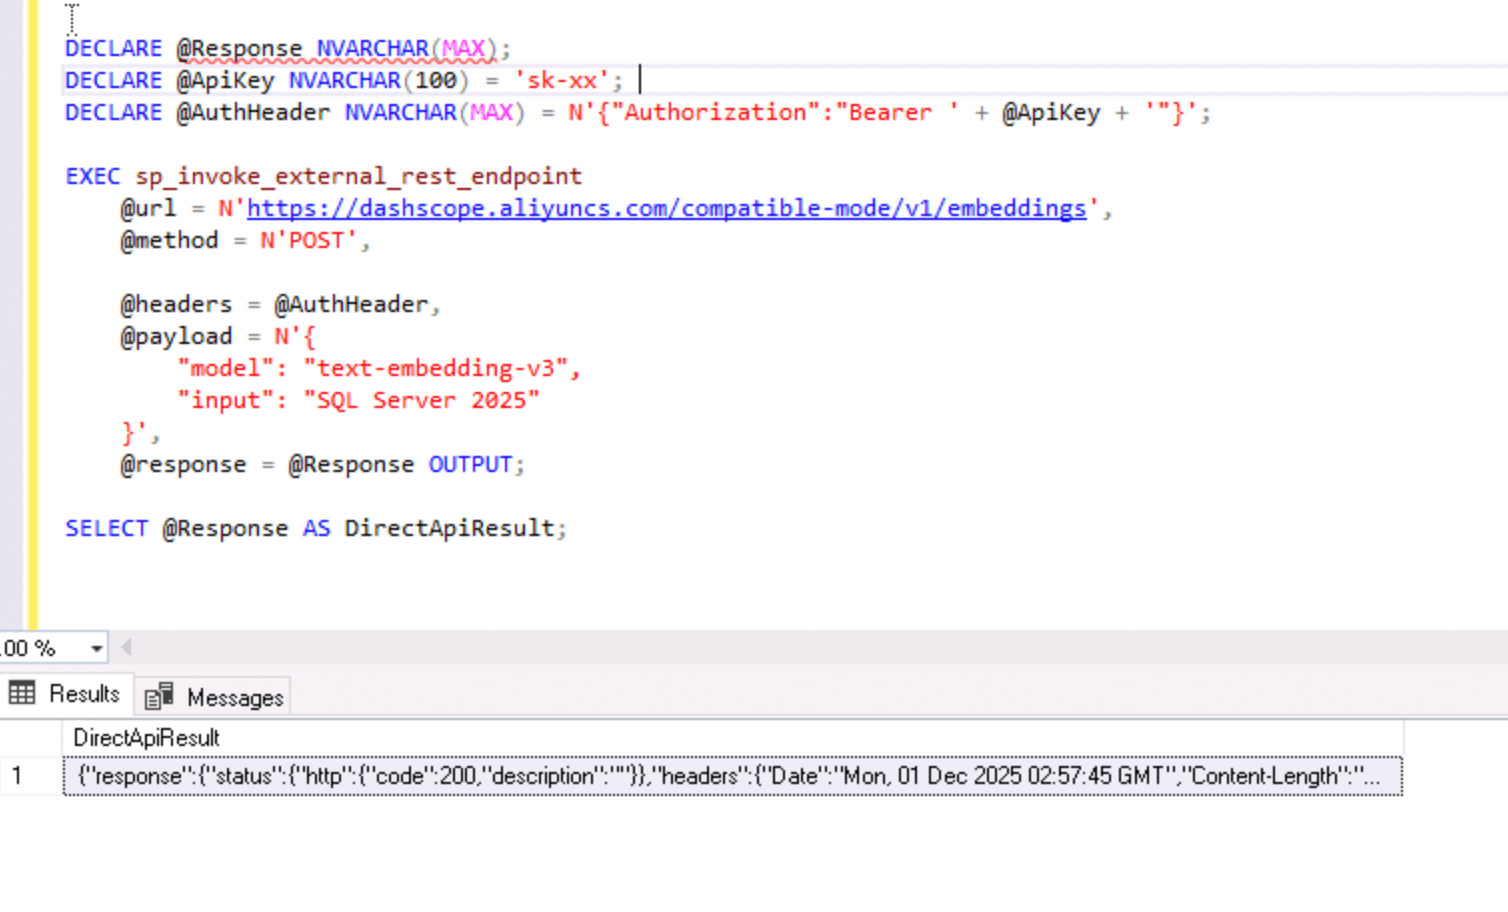Click the sp_invoke_external_rest_endpoint procedure name
Image resolution: width=1508 pixels, height=912 pixels.
pos(358,176)
